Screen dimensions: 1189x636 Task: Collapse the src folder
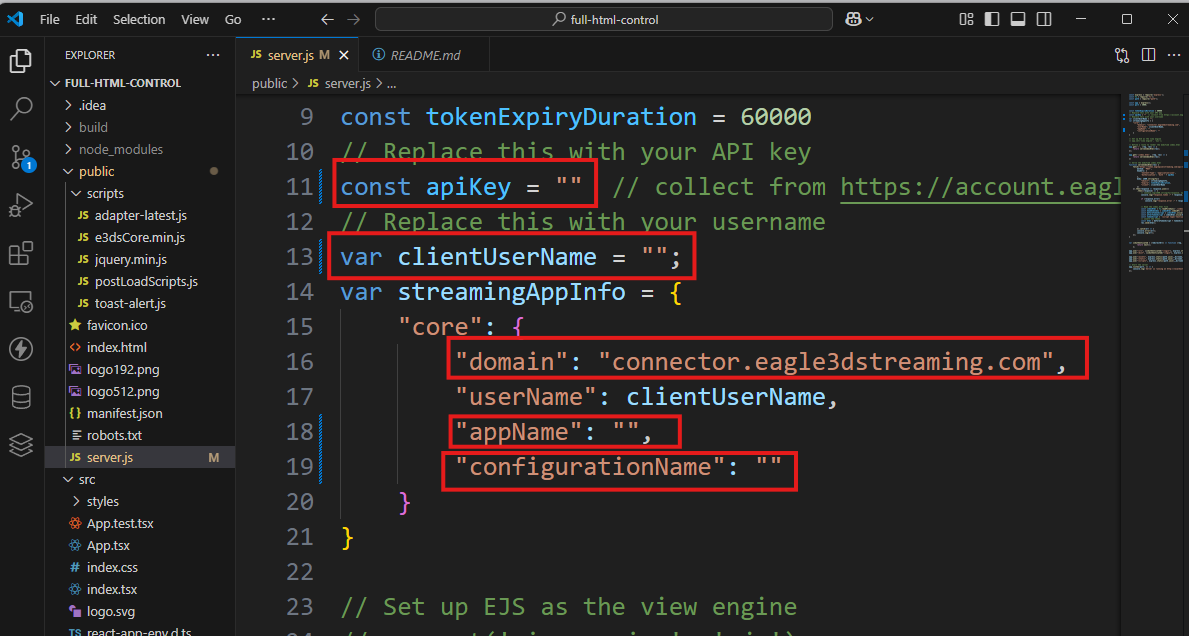[140, 480]
